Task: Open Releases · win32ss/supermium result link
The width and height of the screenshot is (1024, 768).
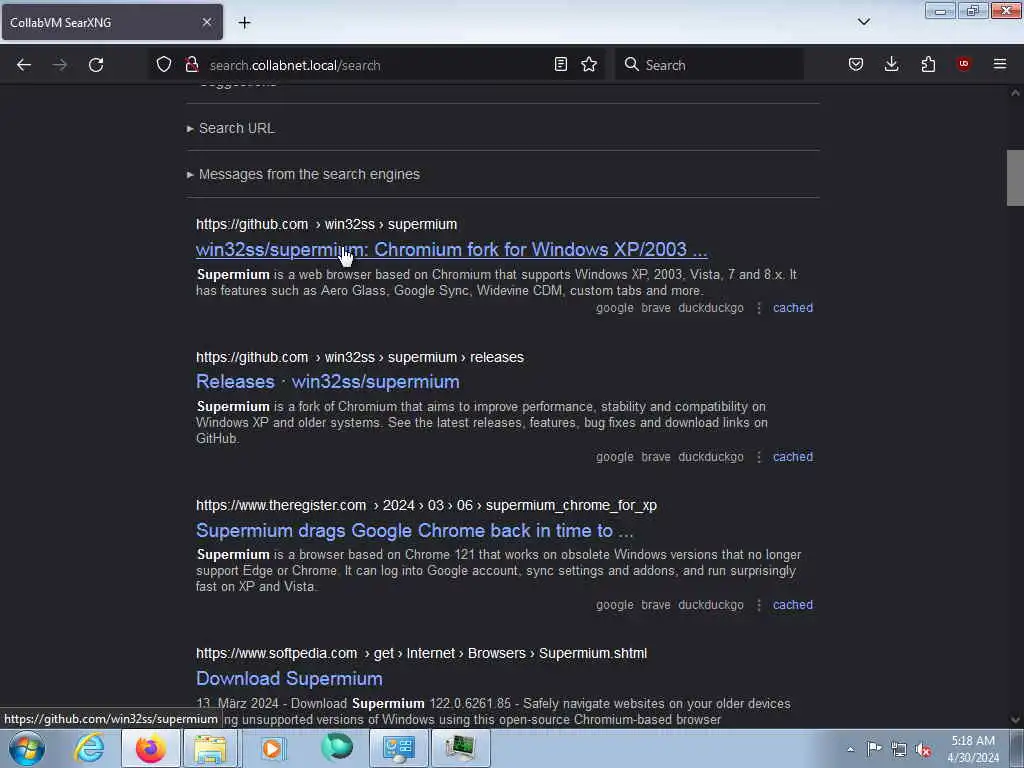Action: click(327, 381)
